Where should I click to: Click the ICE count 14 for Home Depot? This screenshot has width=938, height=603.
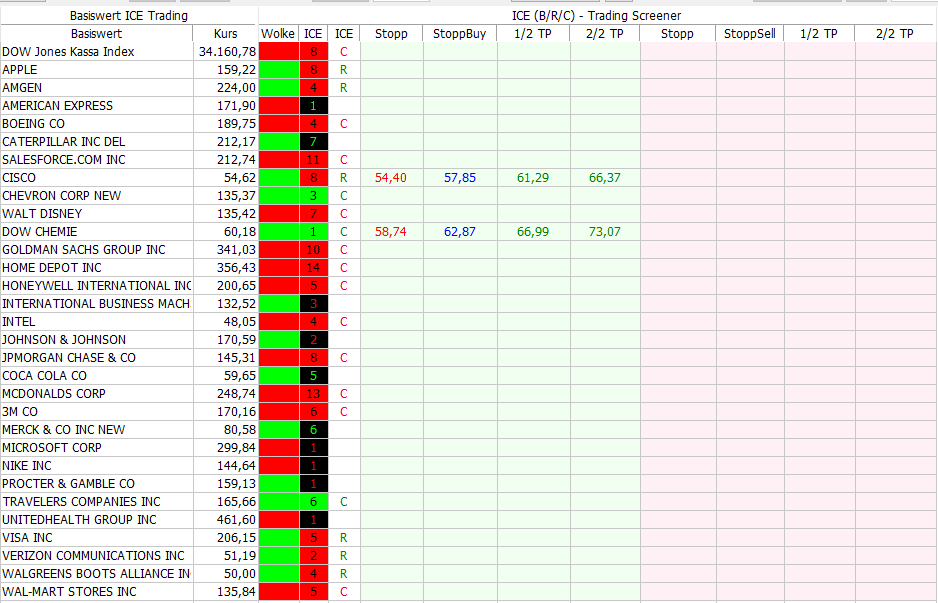(x=313, y=267)
